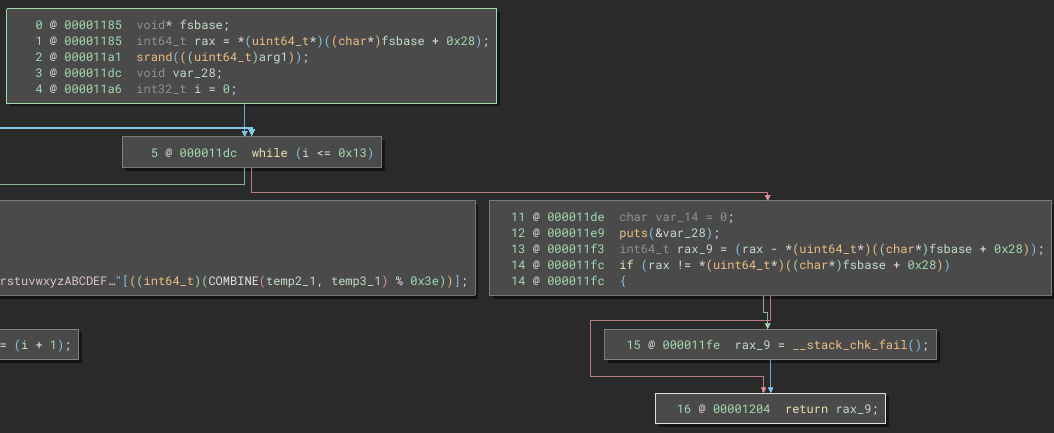The height and width of the screenshot is (433, 1054).
Task: Click the puts(&var_28) call
Action: pos(670,233)
